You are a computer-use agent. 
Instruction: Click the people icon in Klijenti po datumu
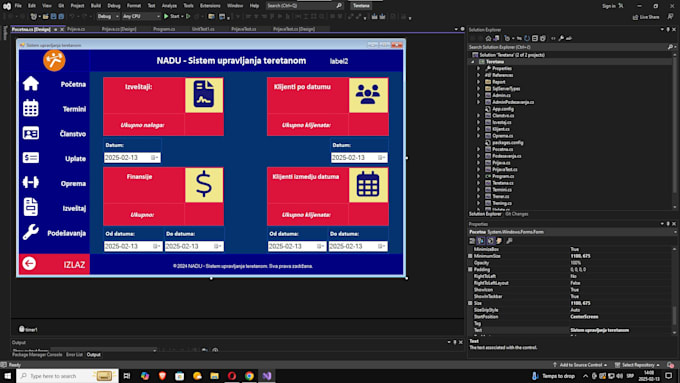pos(368,95)
